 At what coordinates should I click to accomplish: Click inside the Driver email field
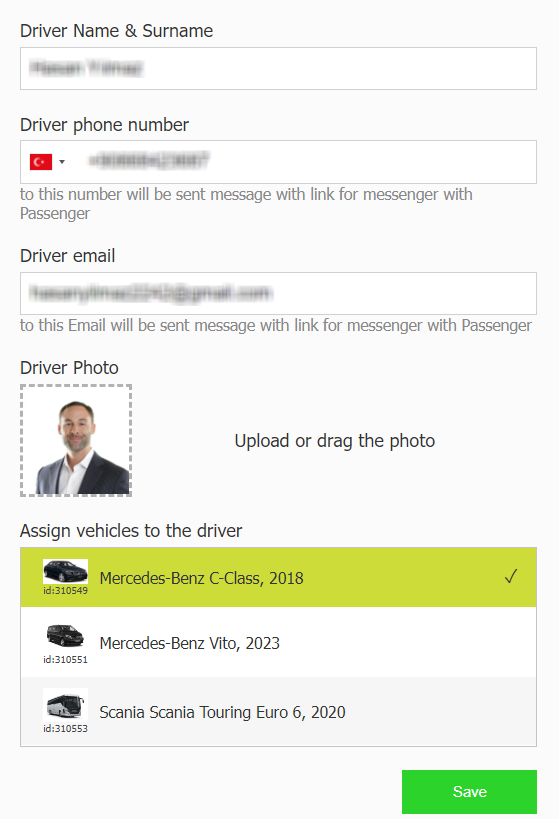point(278,294)
